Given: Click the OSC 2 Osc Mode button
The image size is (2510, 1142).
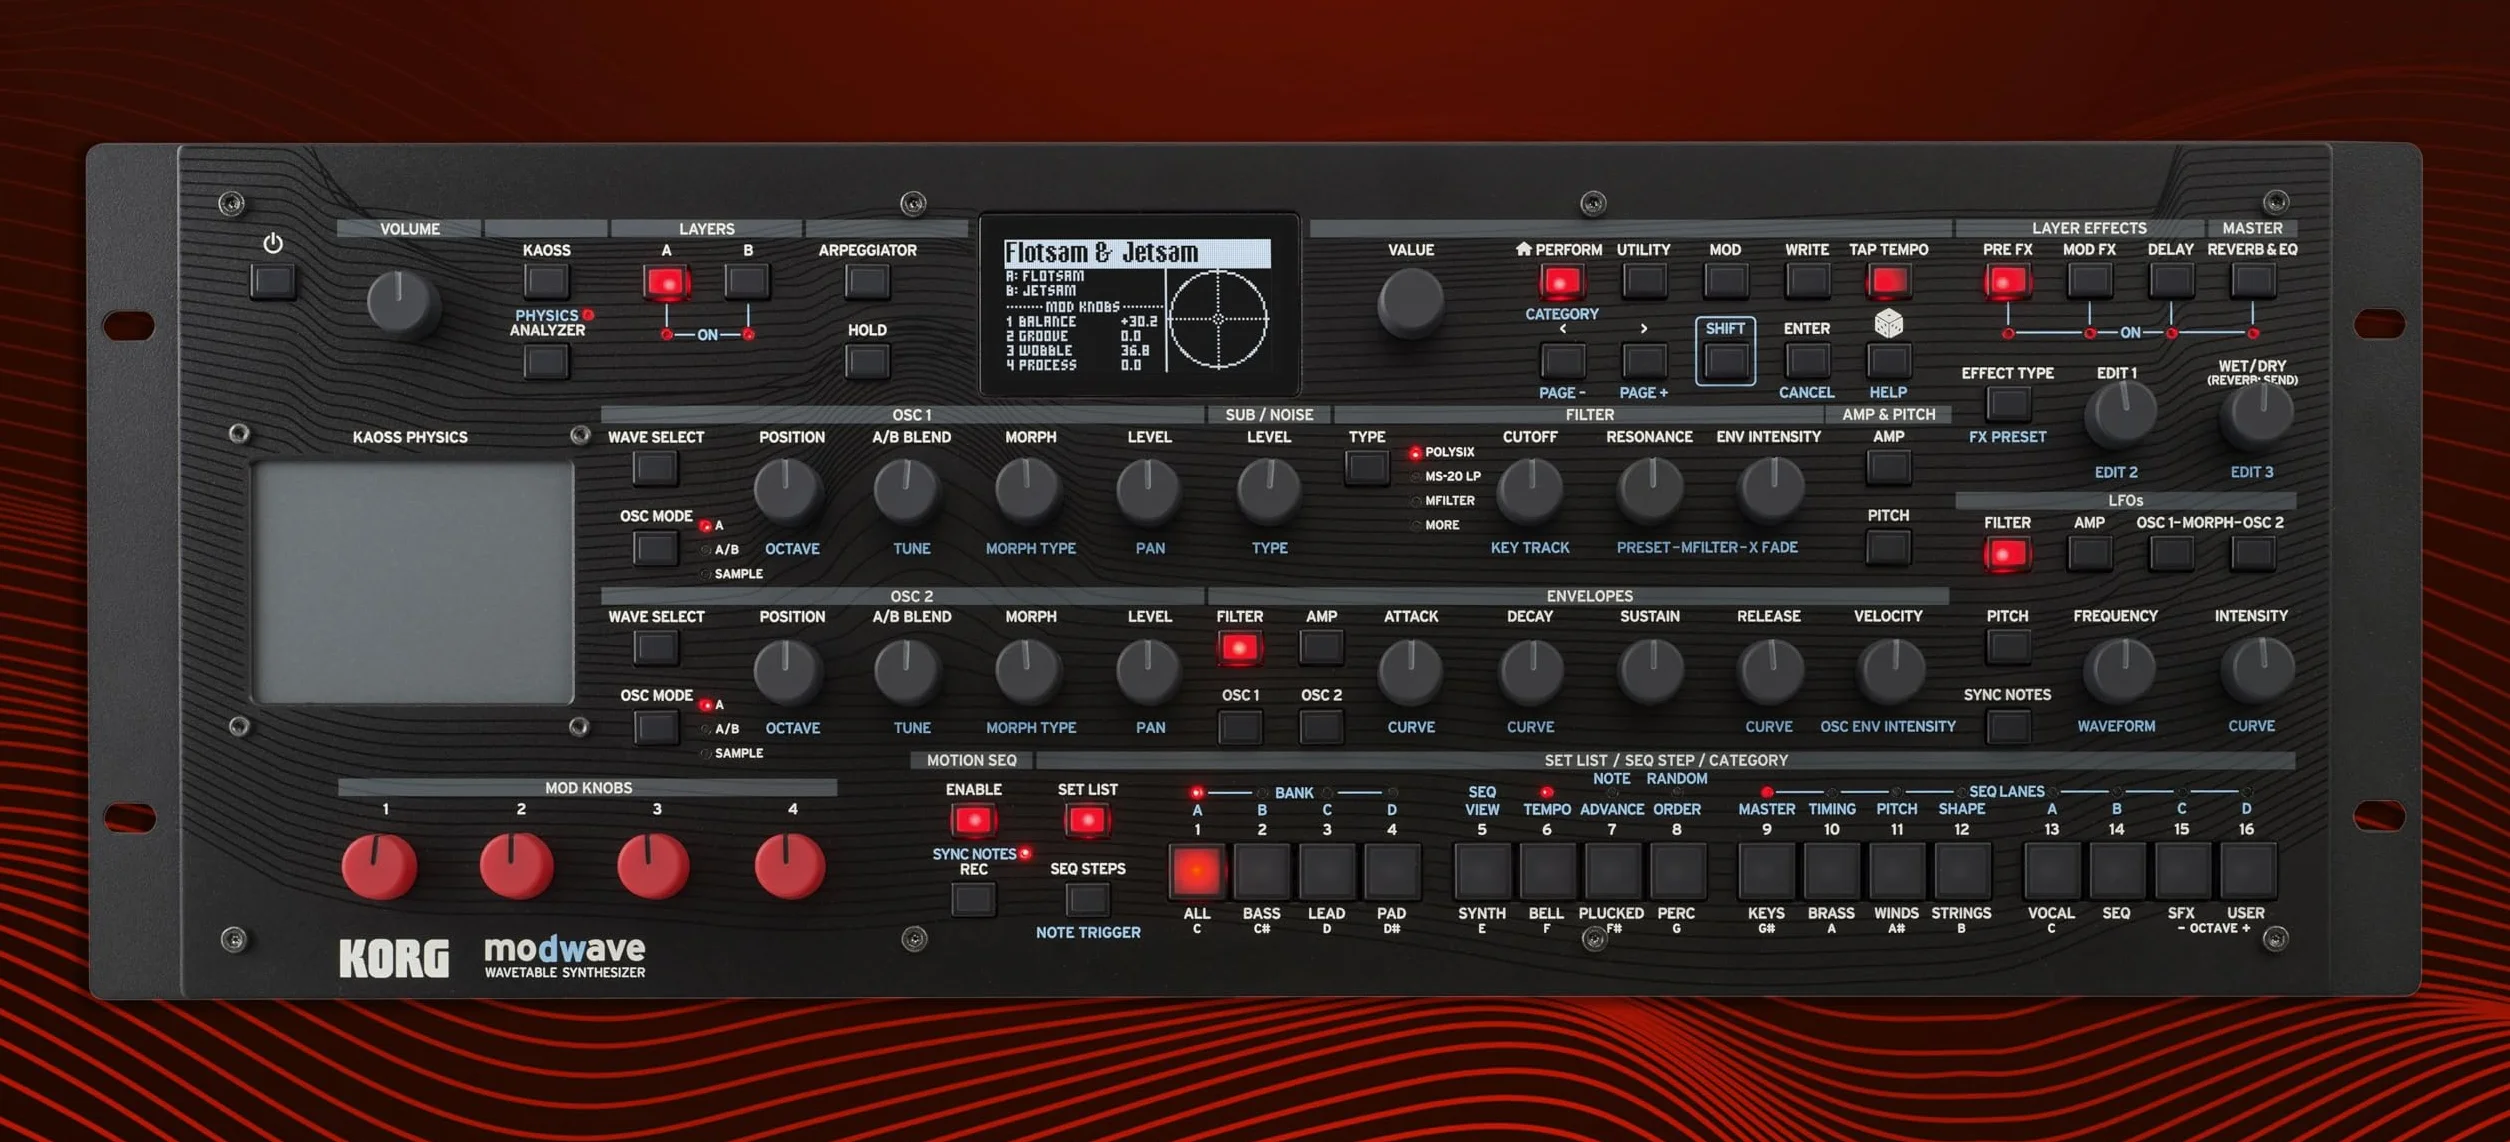Looking at the screenshot, I should (655, 727).
